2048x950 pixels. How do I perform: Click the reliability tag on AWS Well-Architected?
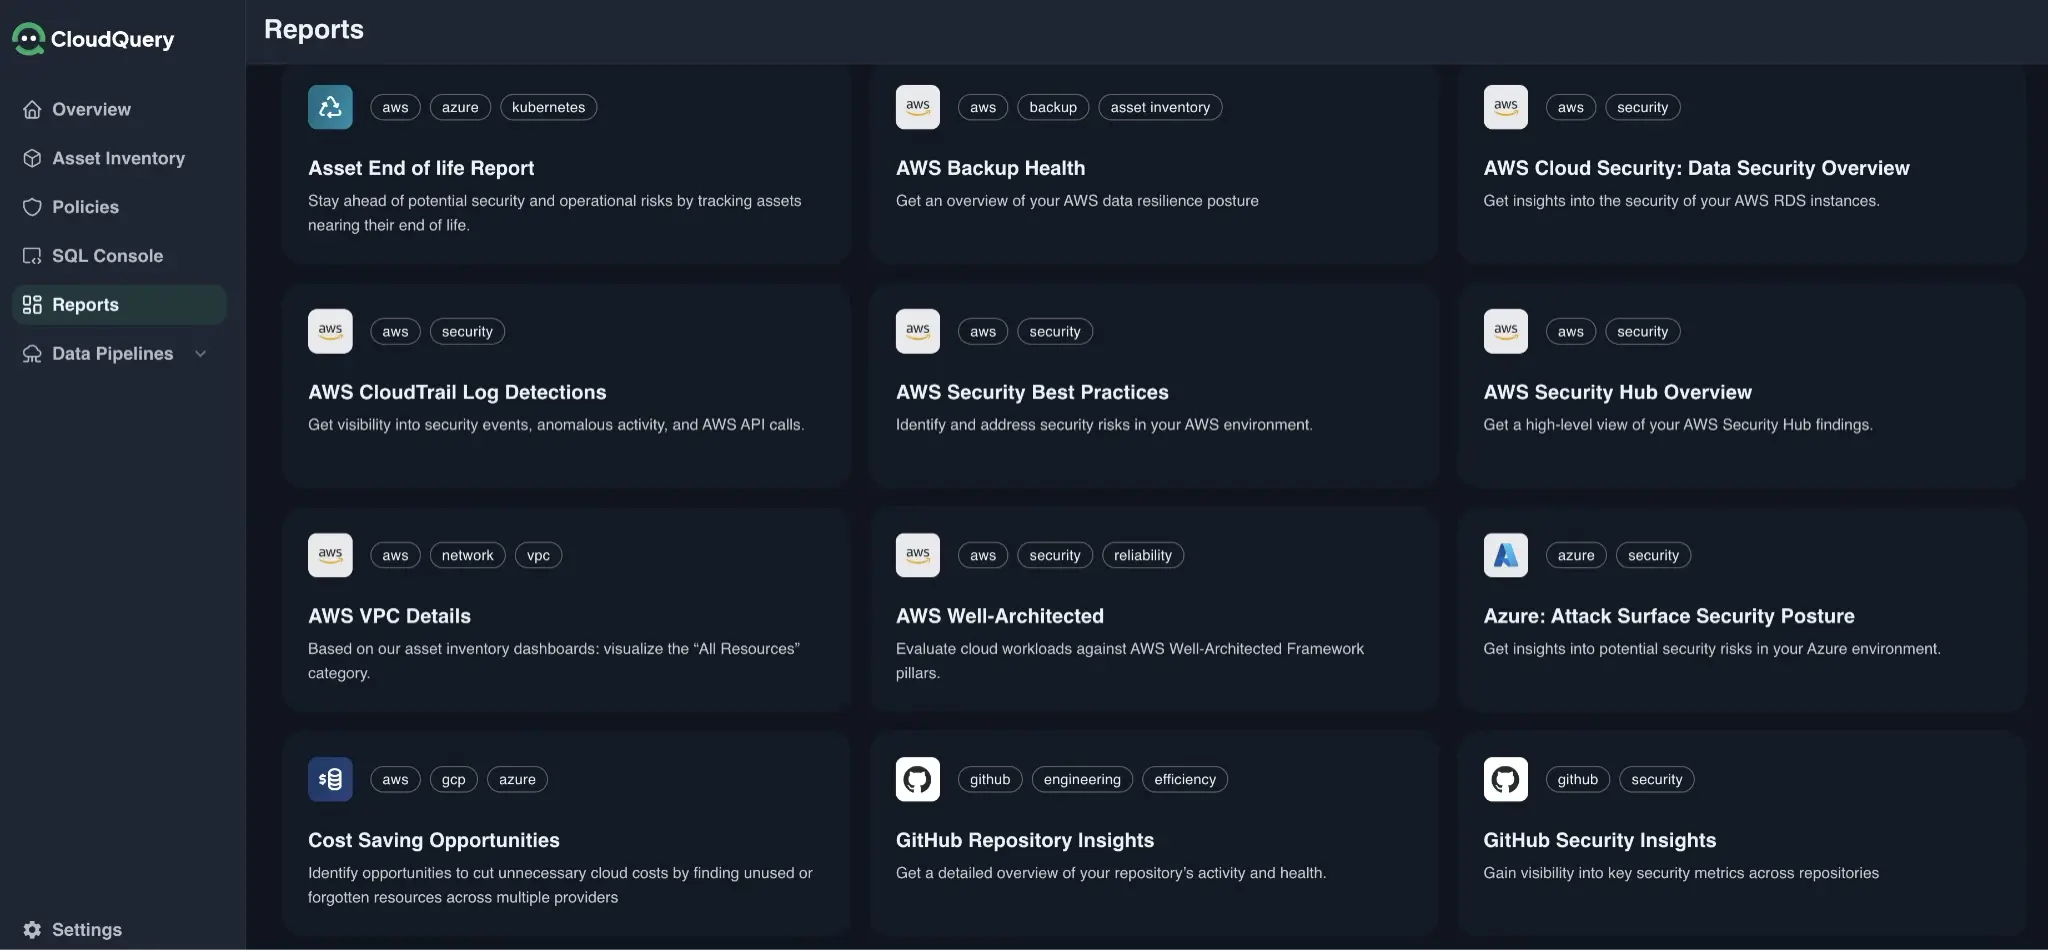coord(1143,555)
